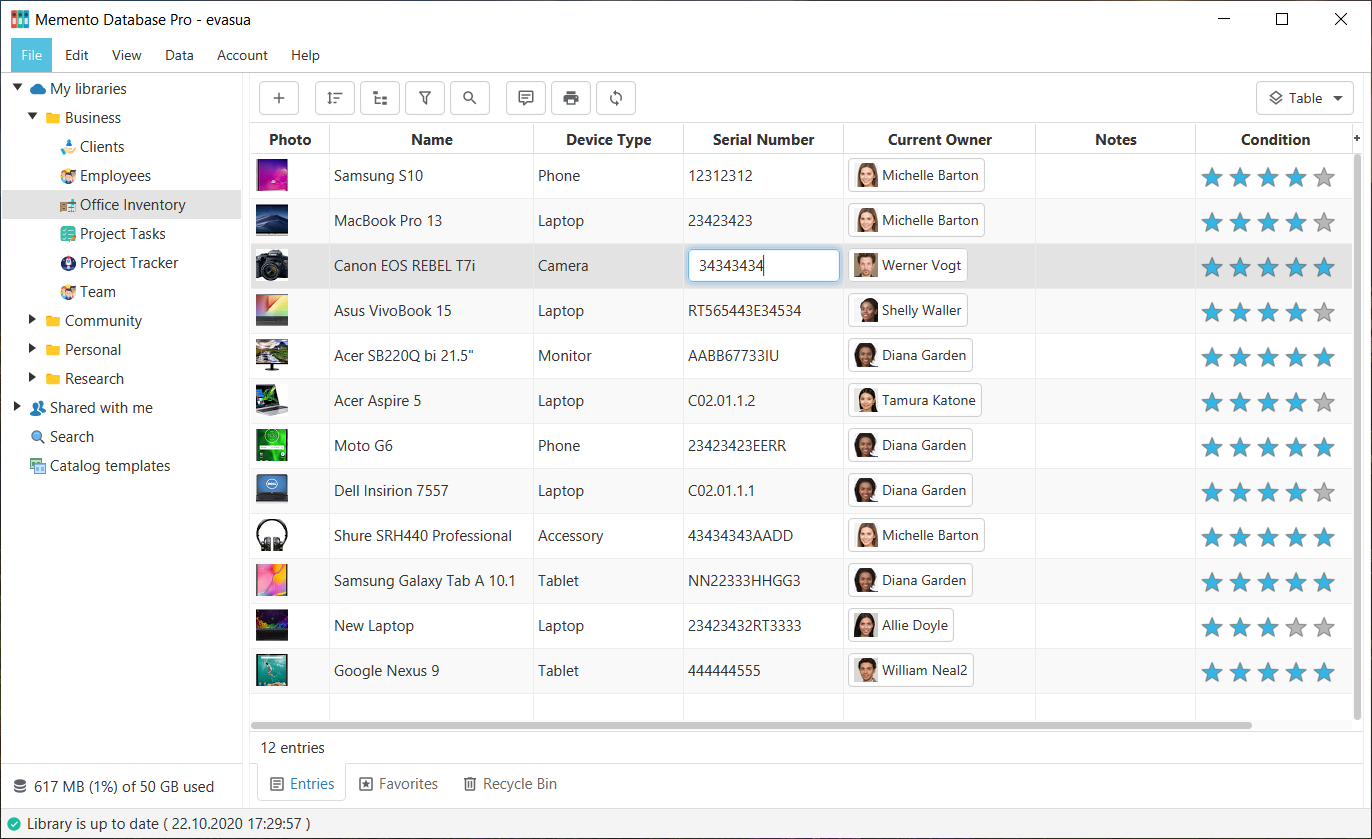Open the View menu
1372x839 pixels.
click(127, 55)
